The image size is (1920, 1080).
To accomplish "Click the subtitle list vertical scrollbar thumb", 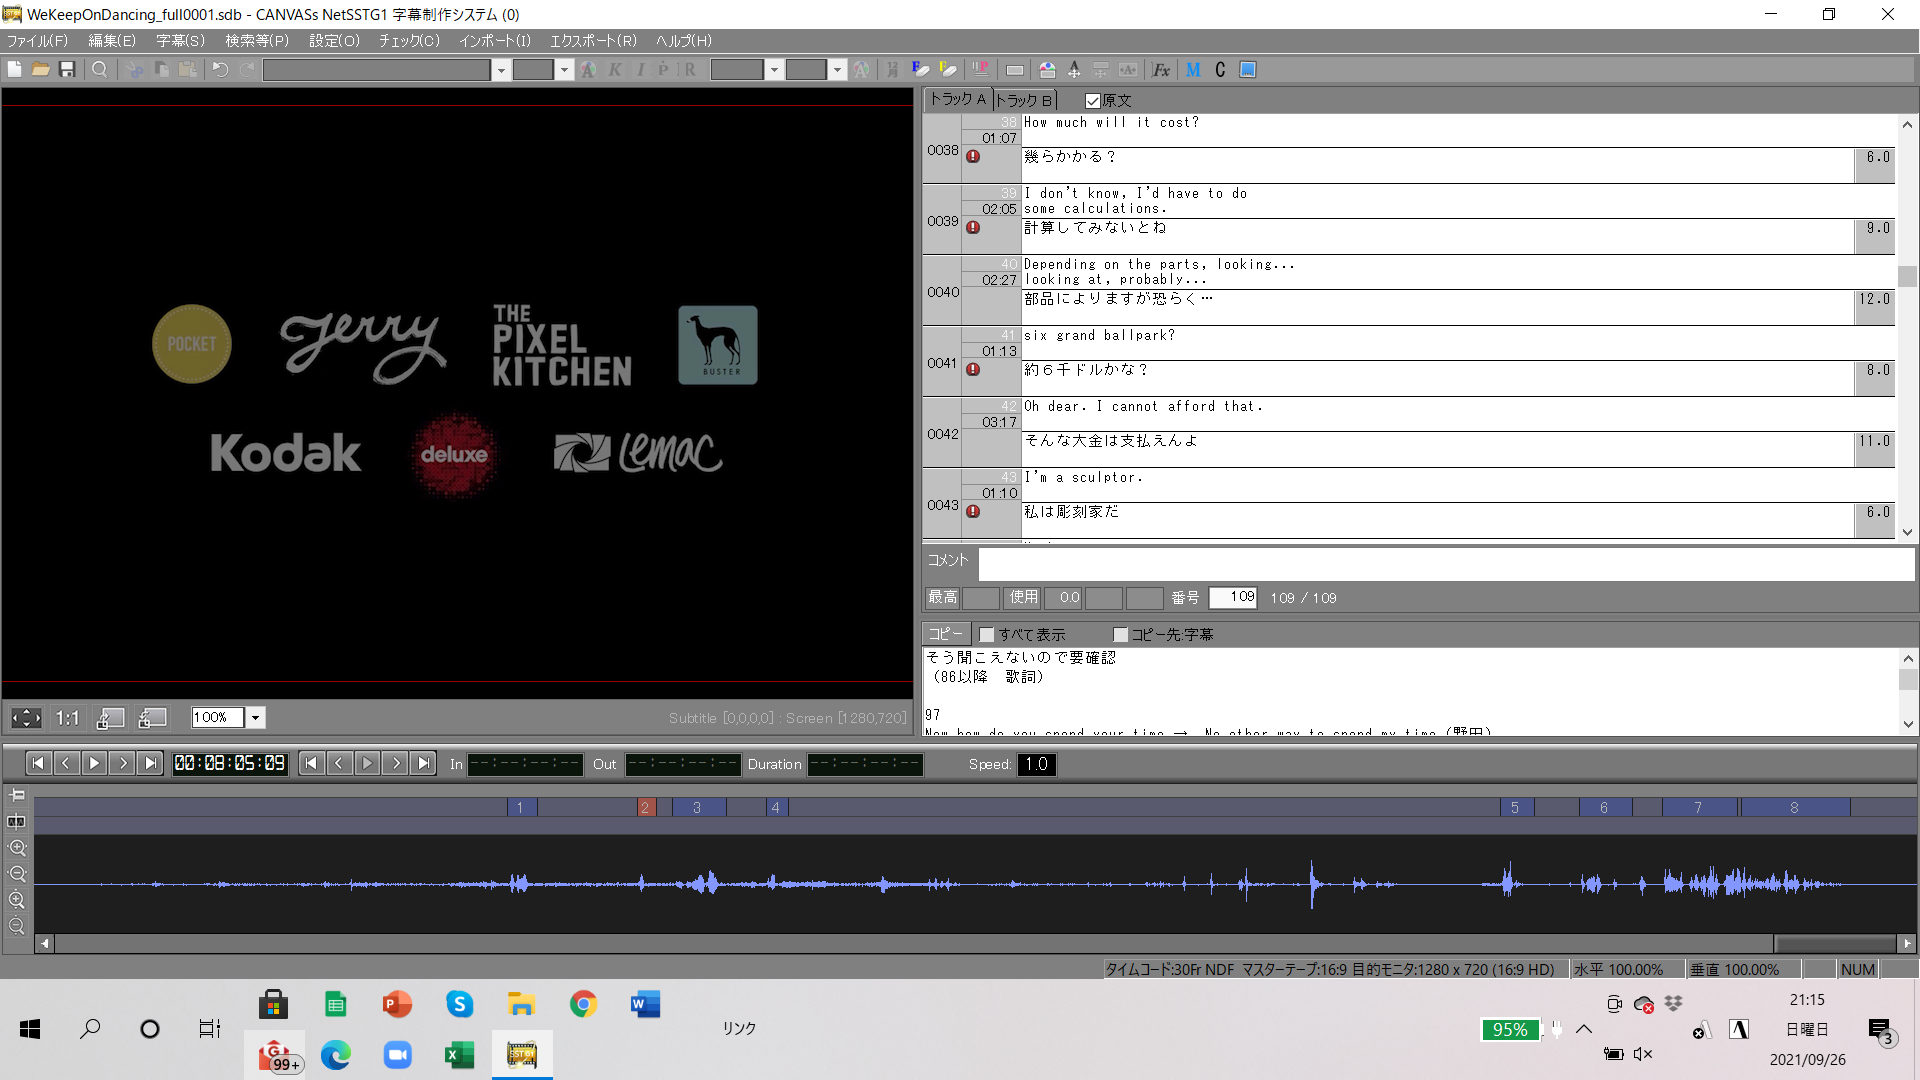I will point(1907,276).
